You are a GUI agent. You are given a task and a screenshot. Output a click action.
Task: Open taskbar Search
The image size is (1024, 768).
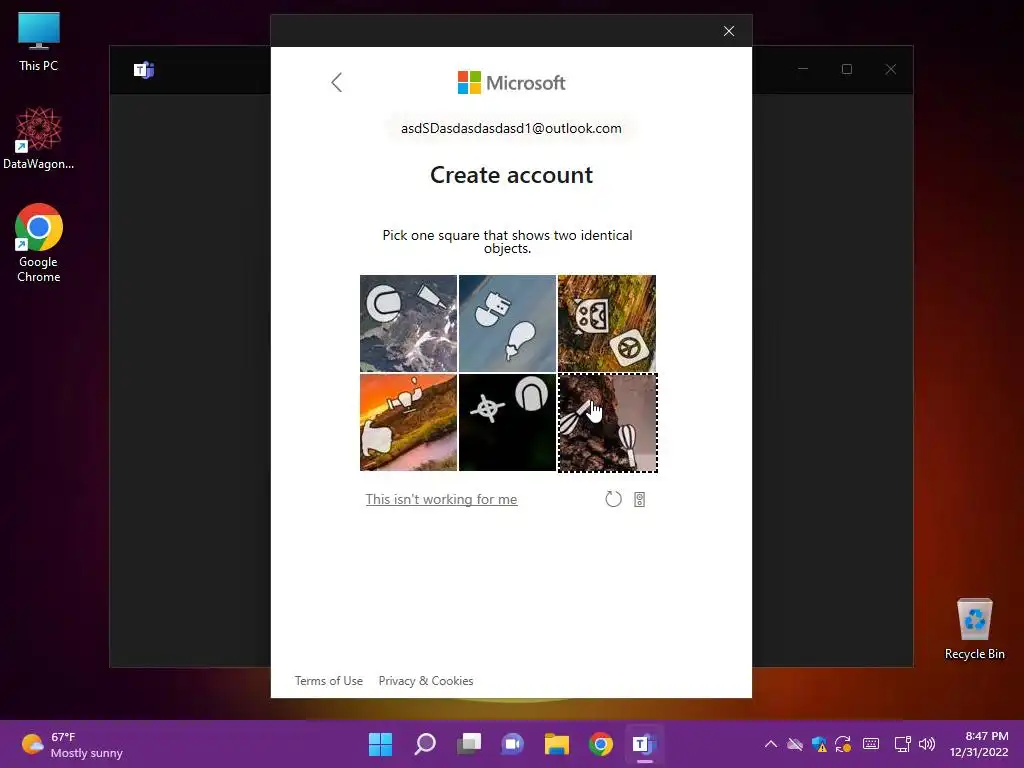[424, 744]
